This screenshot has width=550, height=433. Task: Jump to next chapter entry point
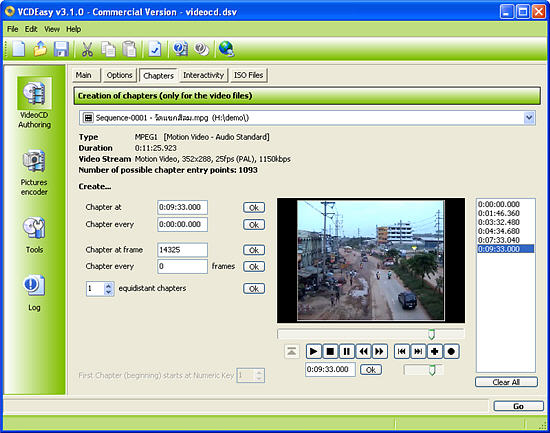(x=418, y=351)
